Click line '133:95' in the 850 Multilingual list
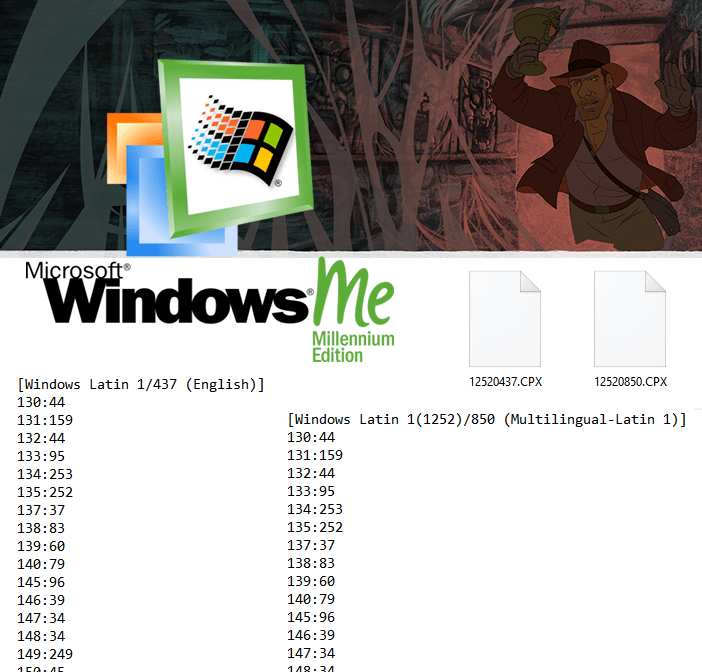This screenshot has height=672, width=702. (311, 491)
